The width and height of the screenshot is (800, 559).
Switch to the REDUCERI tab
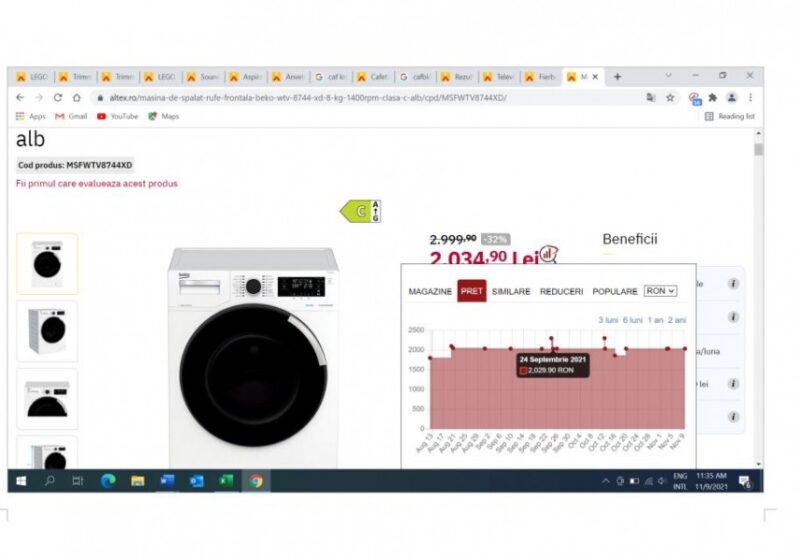561,292
